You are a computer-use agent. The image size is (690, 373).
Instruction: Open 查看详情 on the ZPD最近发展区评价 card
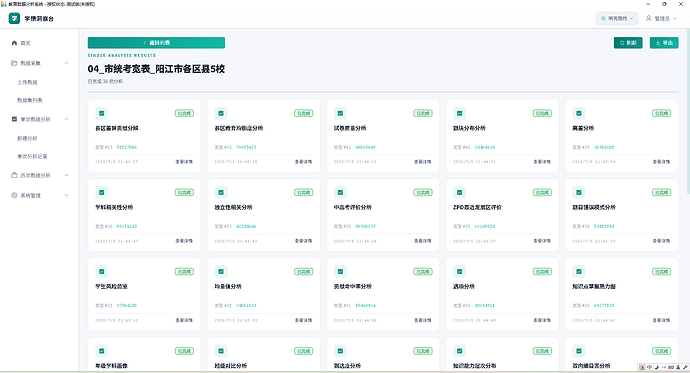pyautogui.click(x=542, y=241)
